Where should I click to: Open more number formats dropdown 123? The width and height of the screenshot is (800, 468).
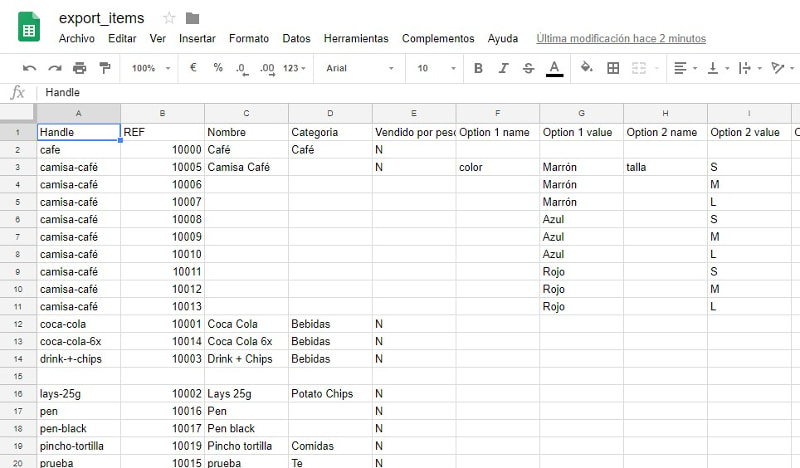(x=294, y=68)
